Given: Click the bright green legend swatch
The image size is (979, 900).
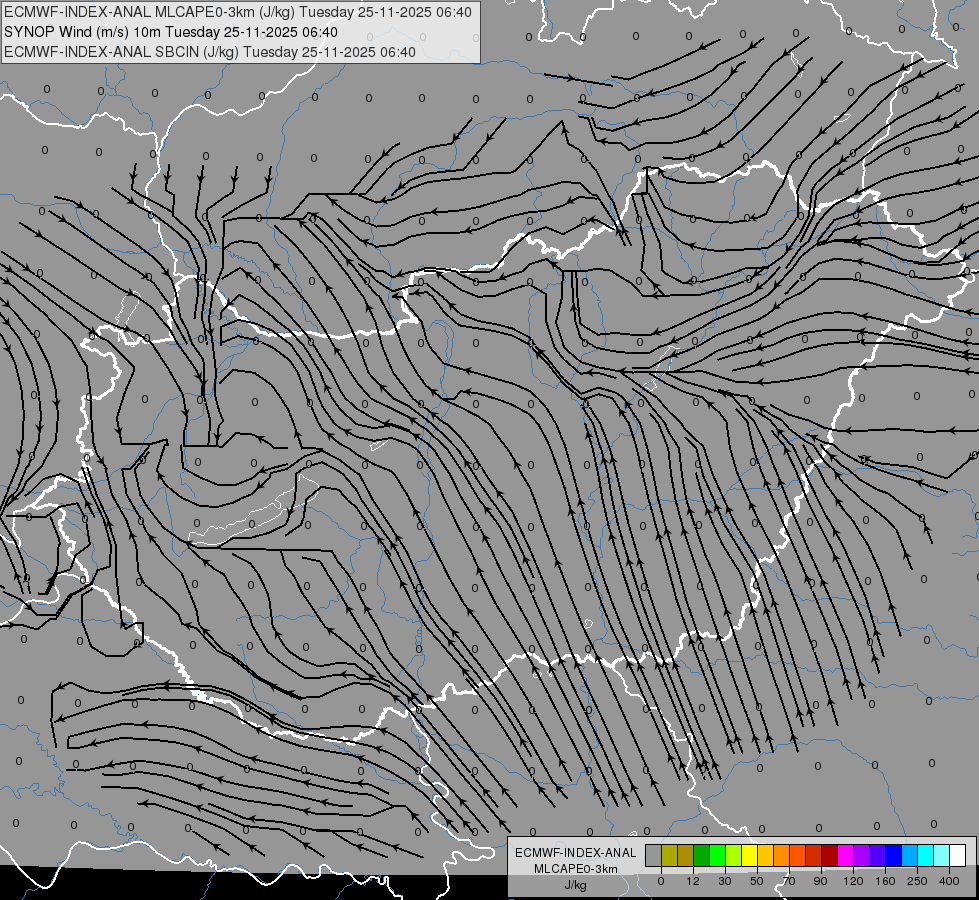Looking at the screenshot, I should (717, 855).
